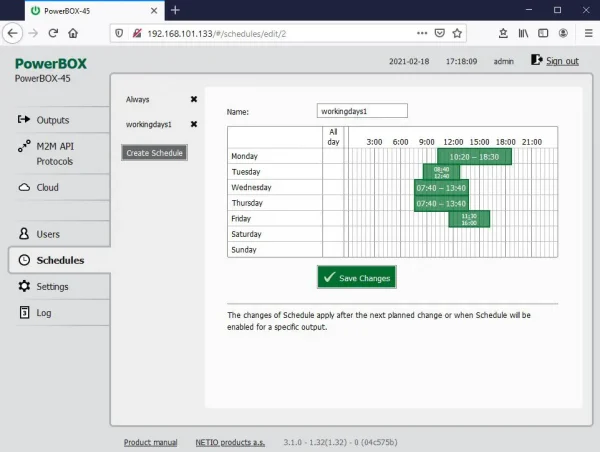This screenshot has width=600, height=452.
Task: Select the PowerBOX-45 browser tab
Action: click(x=95, y=11)
